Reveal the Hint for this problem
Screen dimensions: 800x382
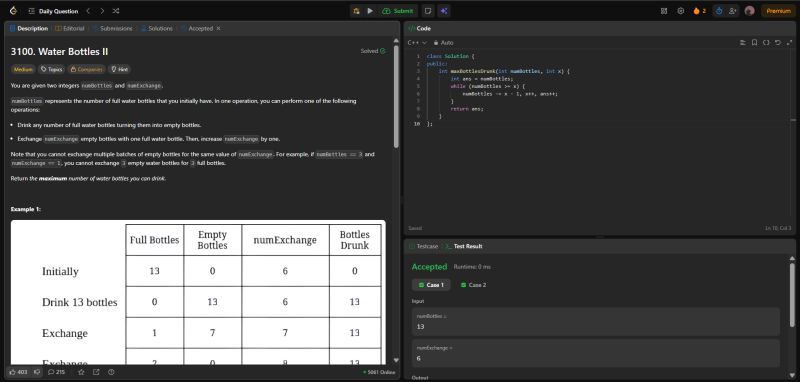click(119, 69)
